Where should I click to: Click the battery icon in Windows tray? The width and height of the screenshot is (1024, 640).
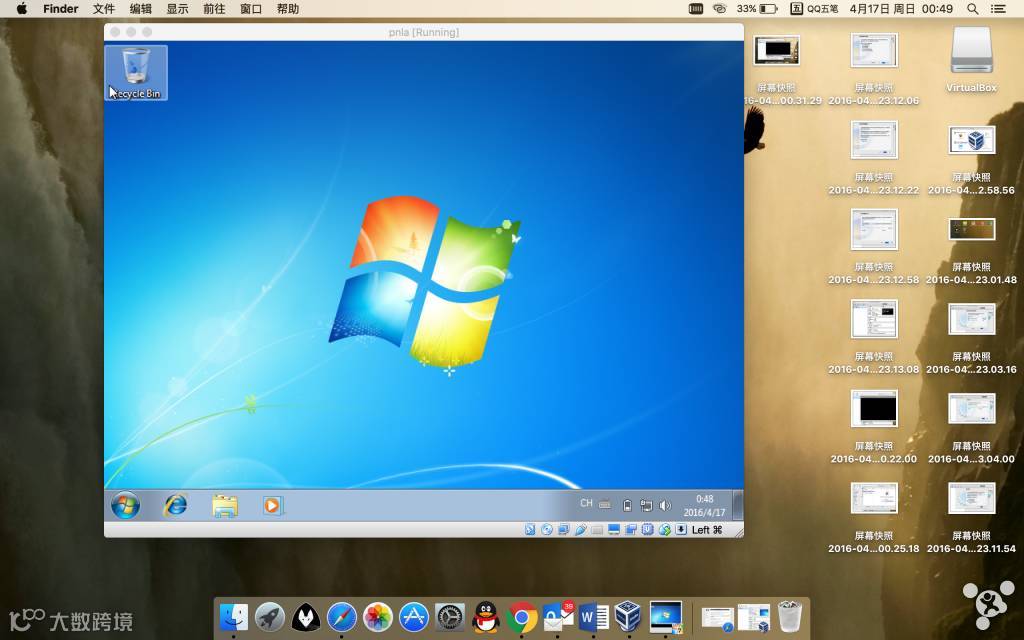(x=628, y=505)
